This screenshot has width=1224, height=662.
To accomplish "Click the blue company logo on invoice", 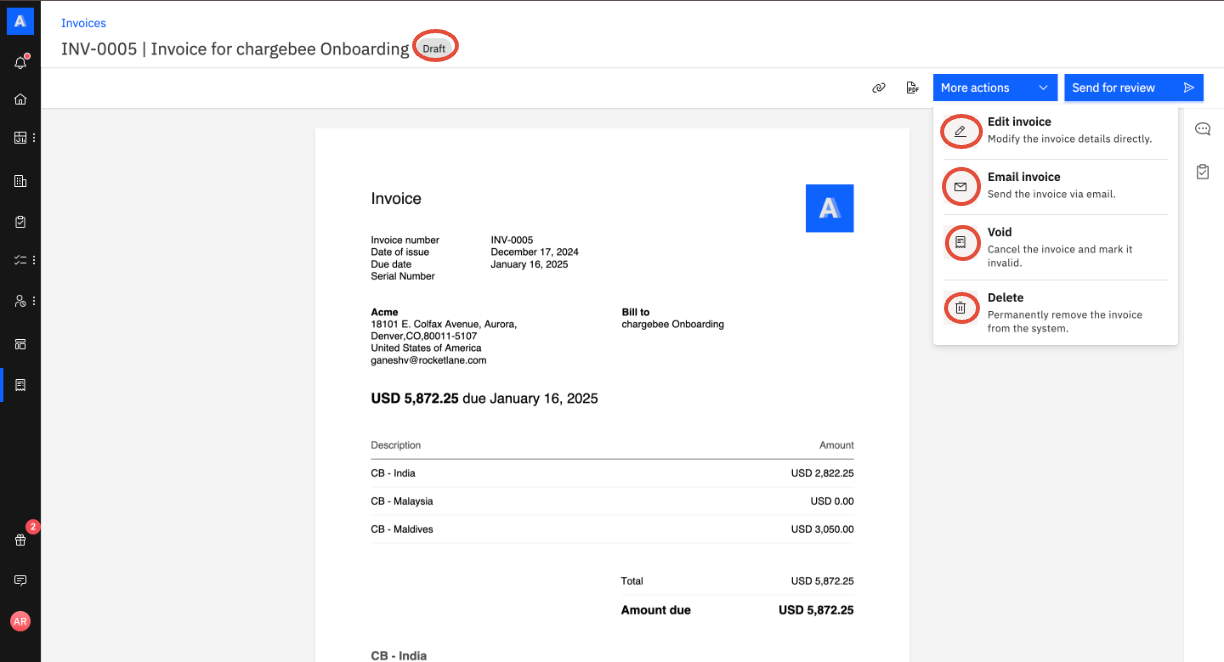I will tap(829, 208).
